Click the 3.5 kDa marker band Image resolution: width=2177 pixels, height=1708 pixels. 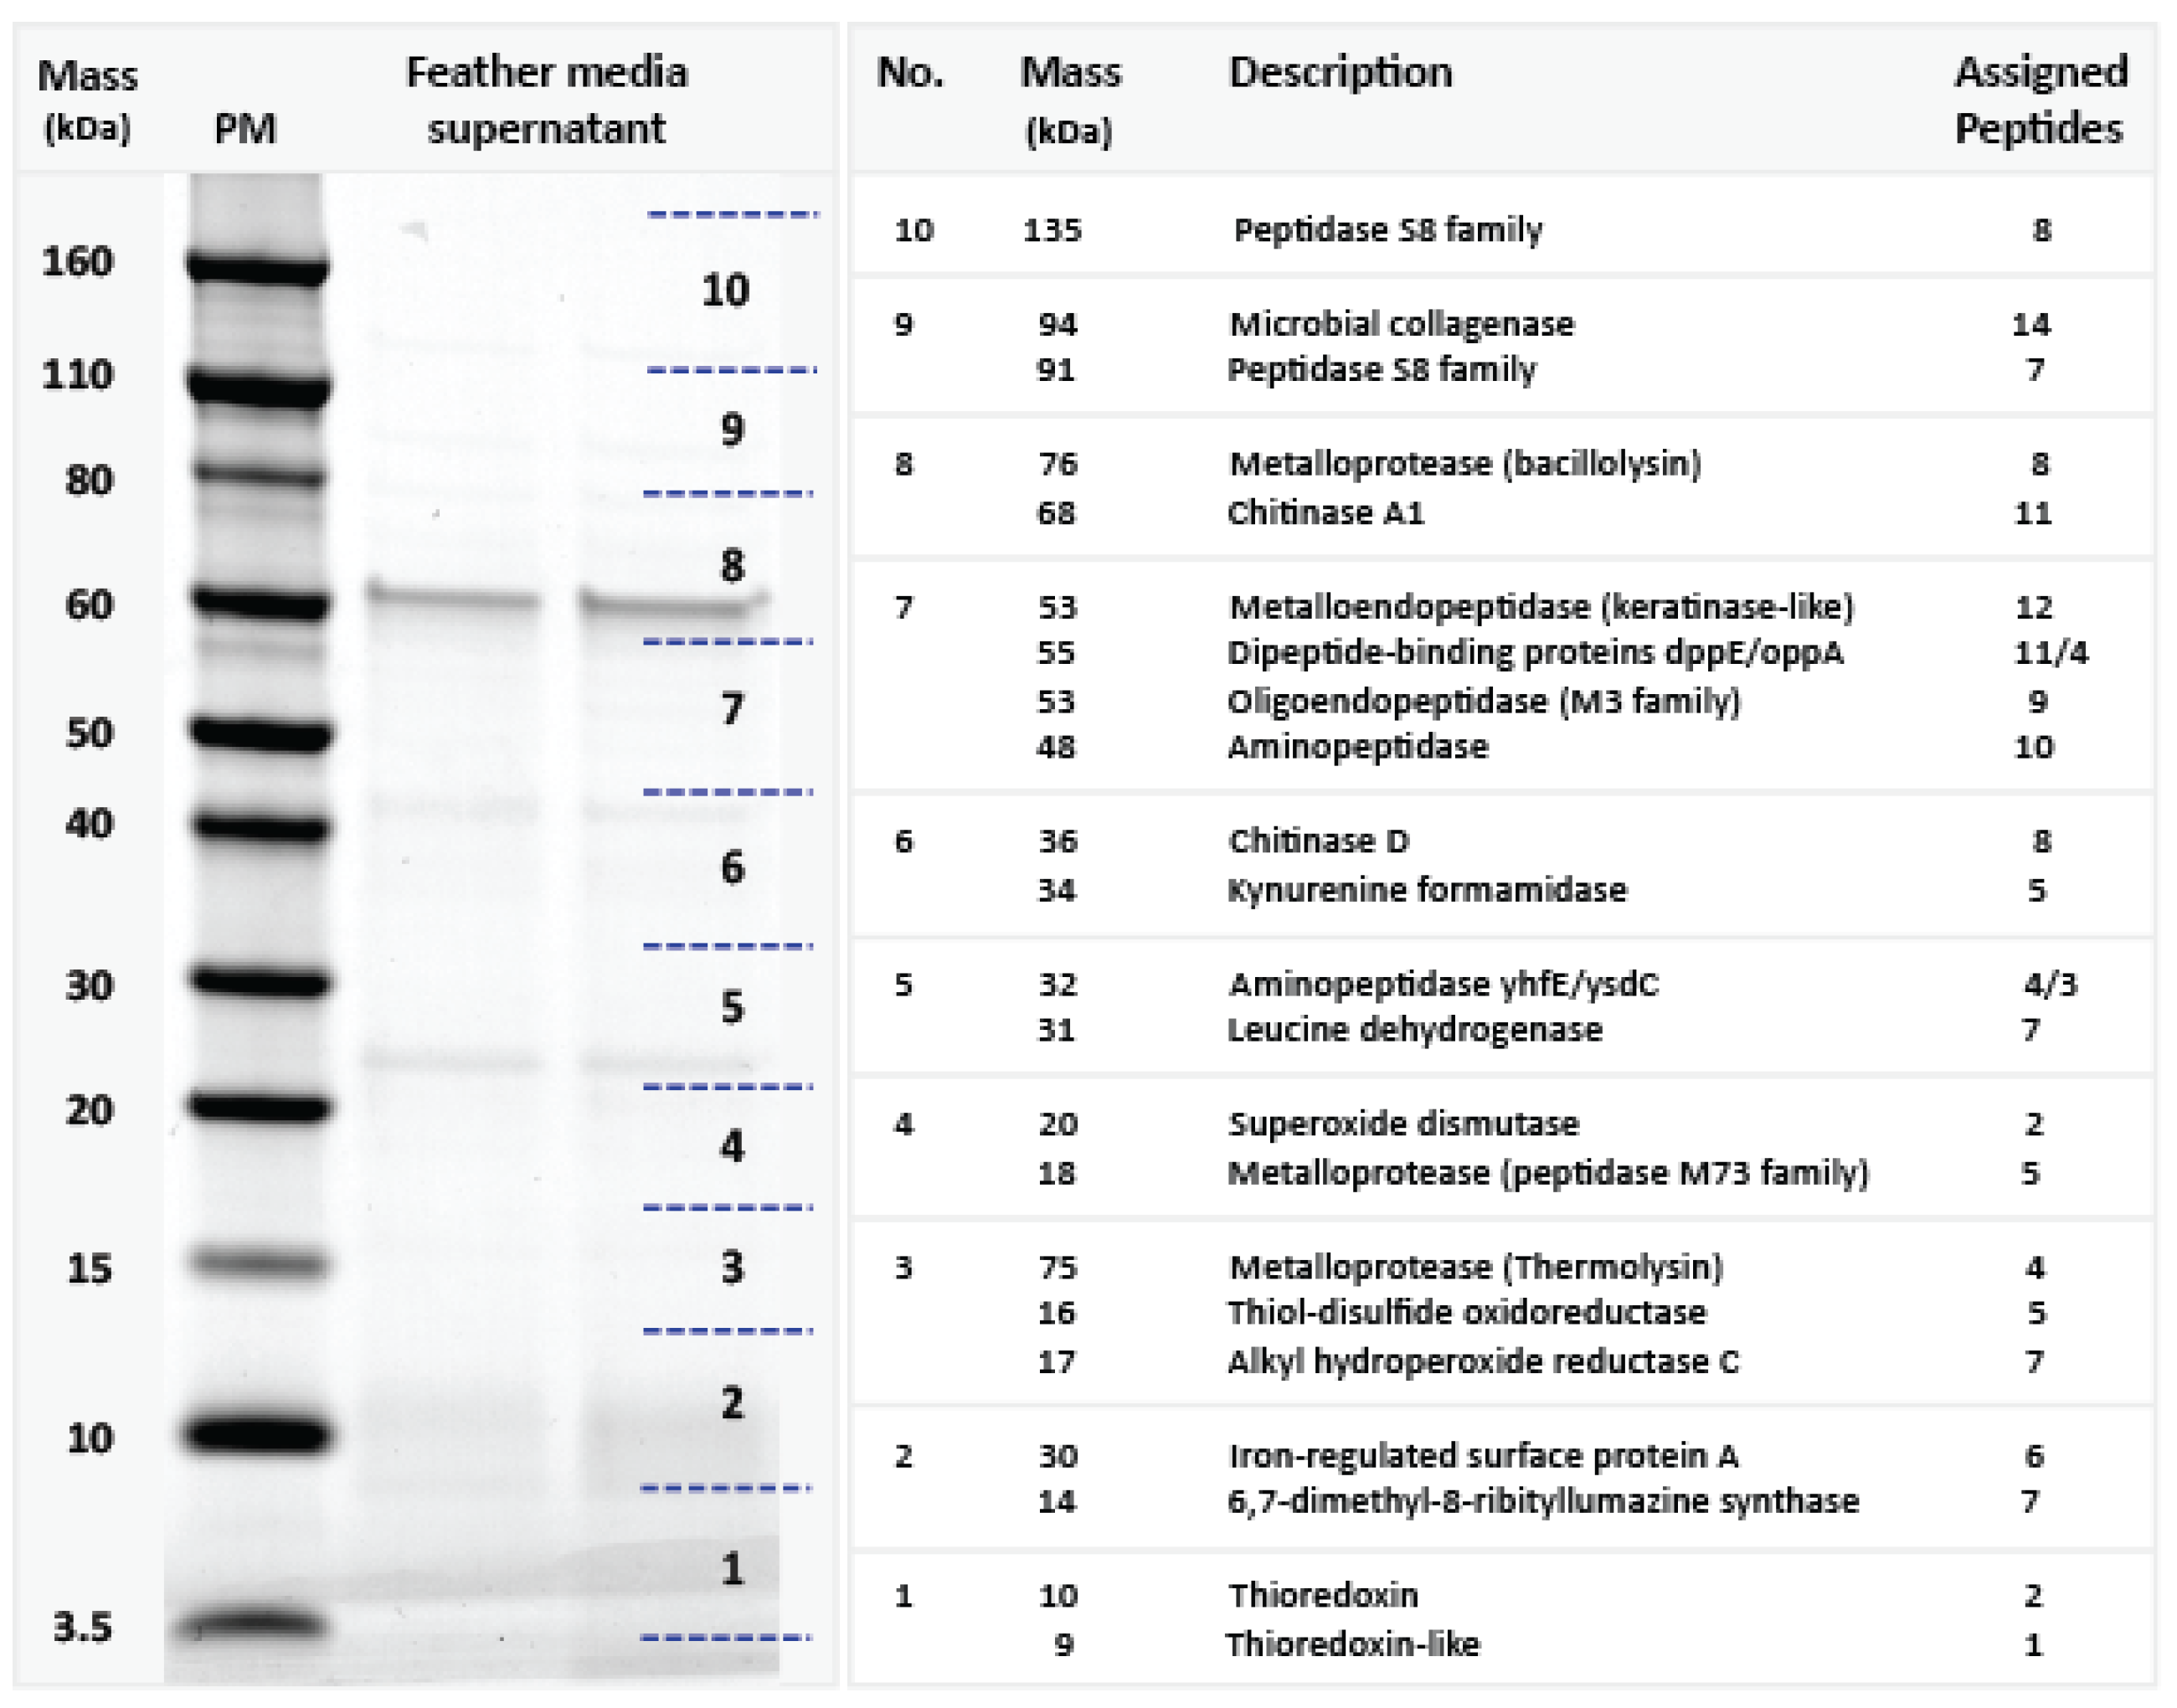pos(253,1625)
